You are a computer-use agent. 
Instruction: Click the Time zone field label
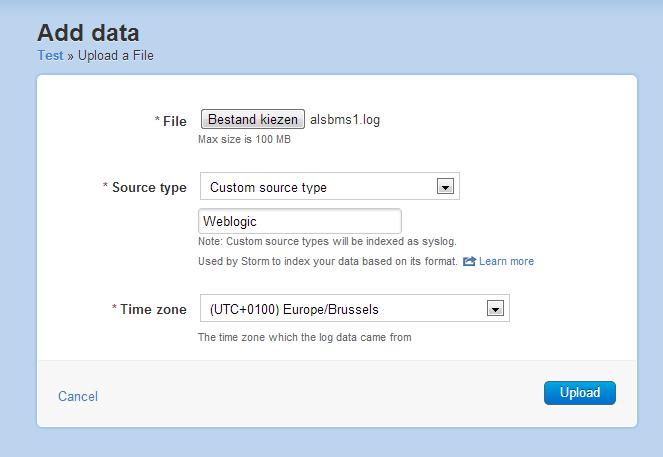pyautogui.click(x=152, y=310)
